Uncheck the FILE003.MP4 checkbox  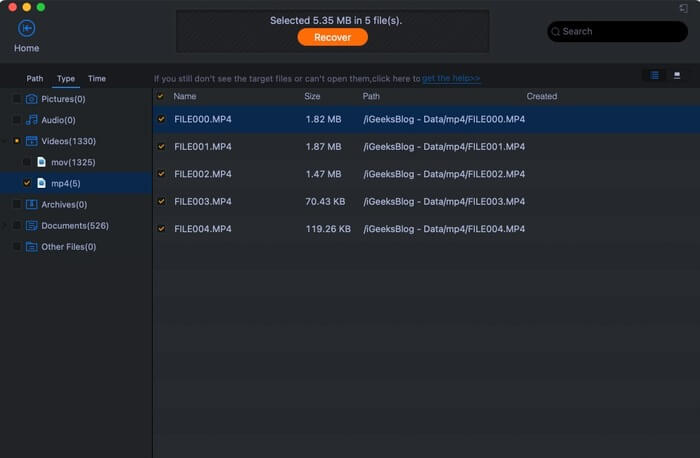[161, 201]
